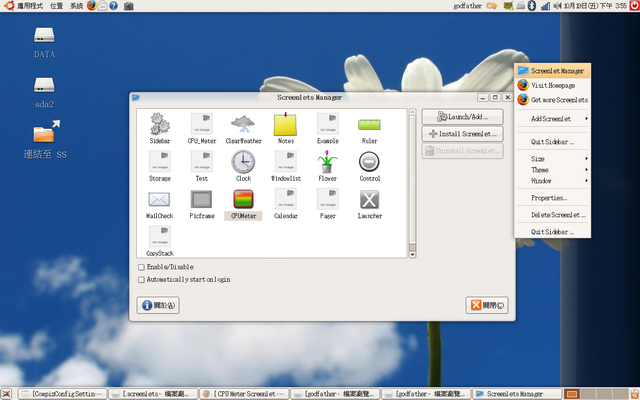Choose Get more Screenlets entry

[x=552, y=100]
